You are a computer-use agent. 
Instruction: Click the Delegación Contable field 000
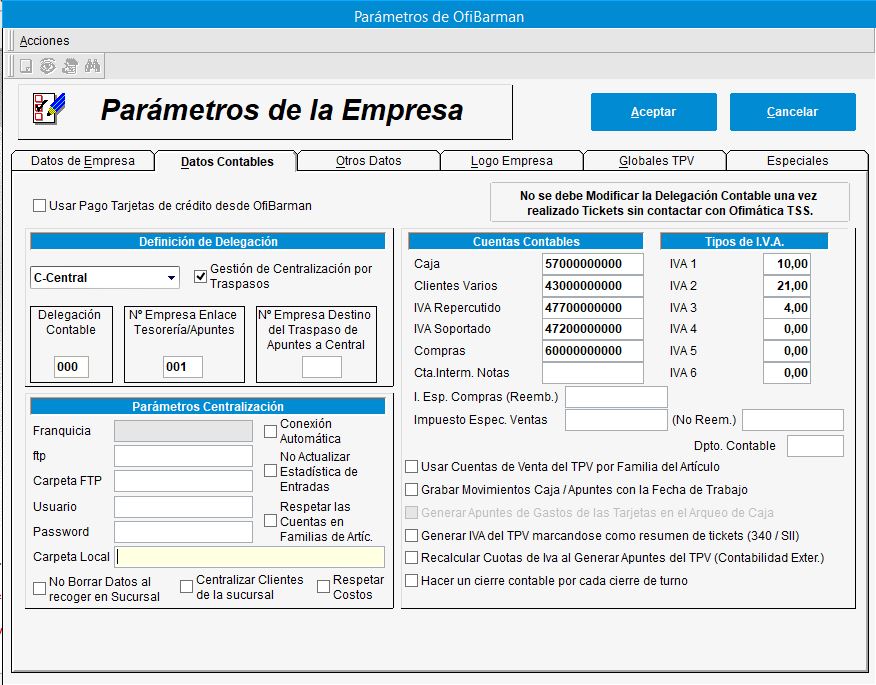pyautogui.click(x=72, y=367)
